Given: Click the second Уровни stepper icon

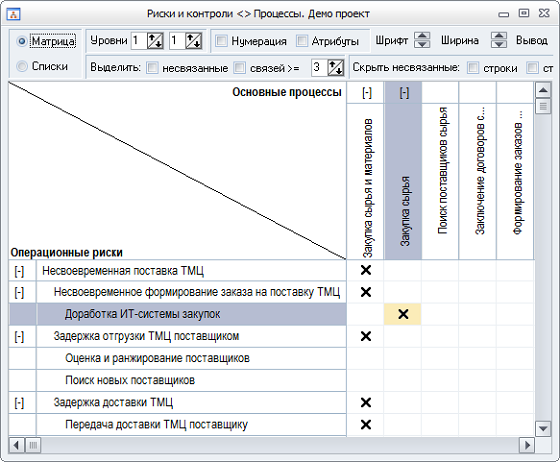Looking at the screenshot, I should tap(194, 41).
